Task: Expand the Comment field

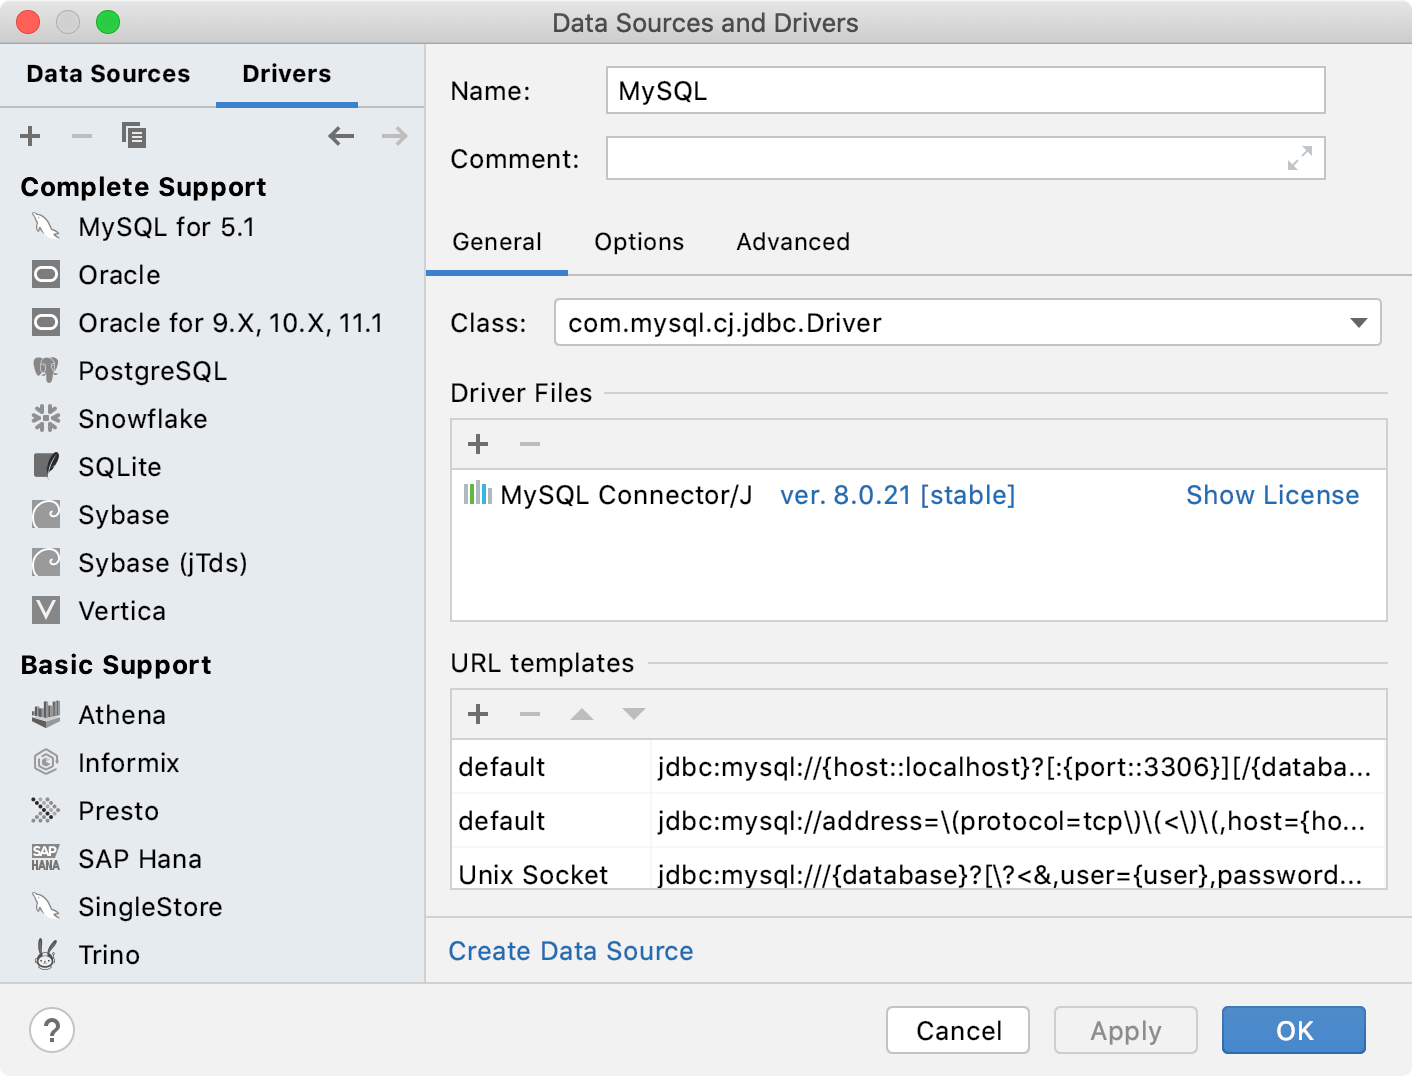Action: pyautogui.click(x=1299, y=158)
